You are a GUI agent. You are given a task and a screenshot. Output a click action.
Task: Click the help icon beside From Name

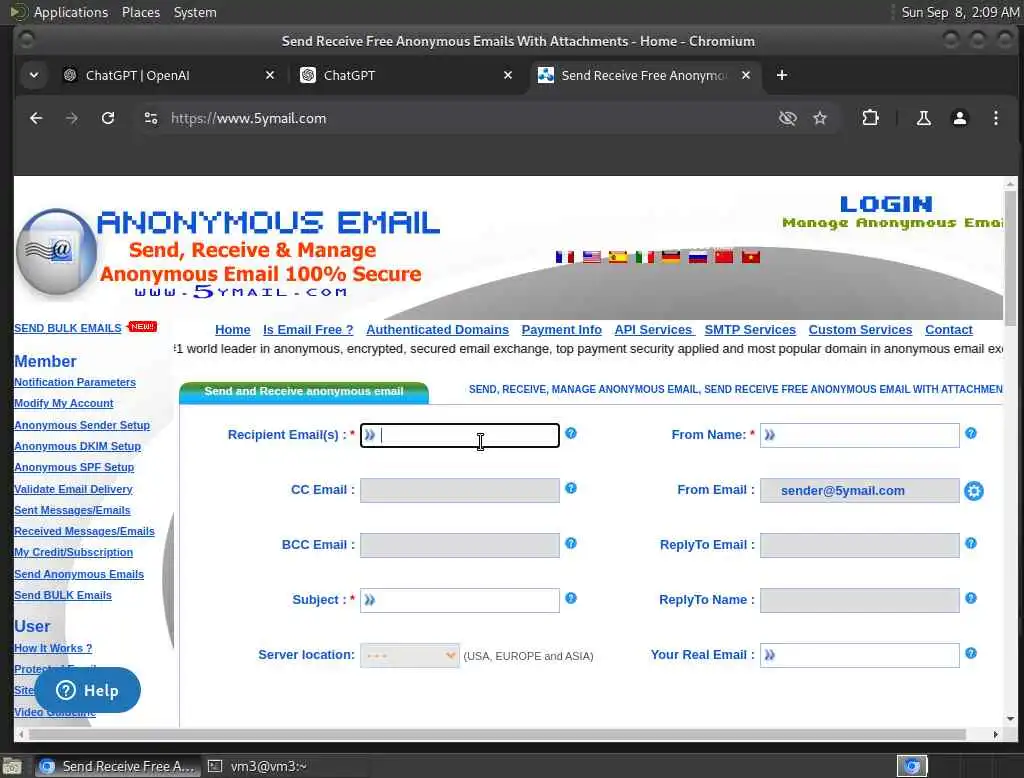pyautogui.click(x=970, y=433)
